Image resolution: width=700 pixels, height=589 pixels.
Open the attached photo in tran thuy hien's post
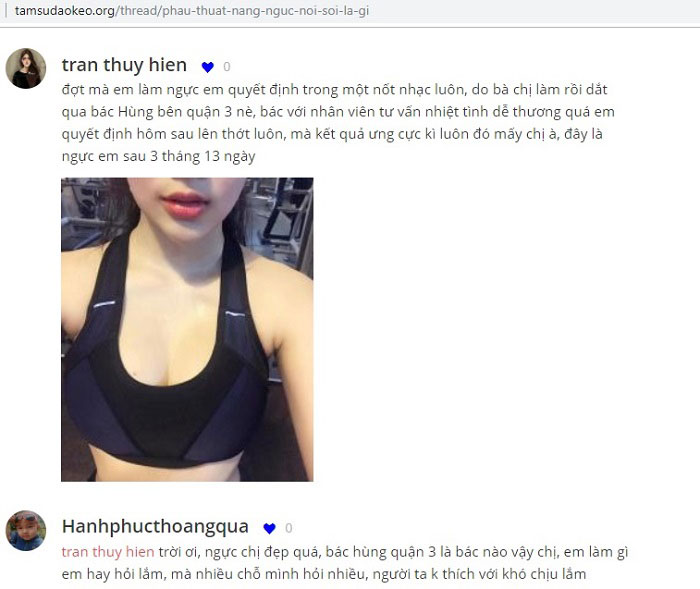pyautogui.click(x=187, y=330)
